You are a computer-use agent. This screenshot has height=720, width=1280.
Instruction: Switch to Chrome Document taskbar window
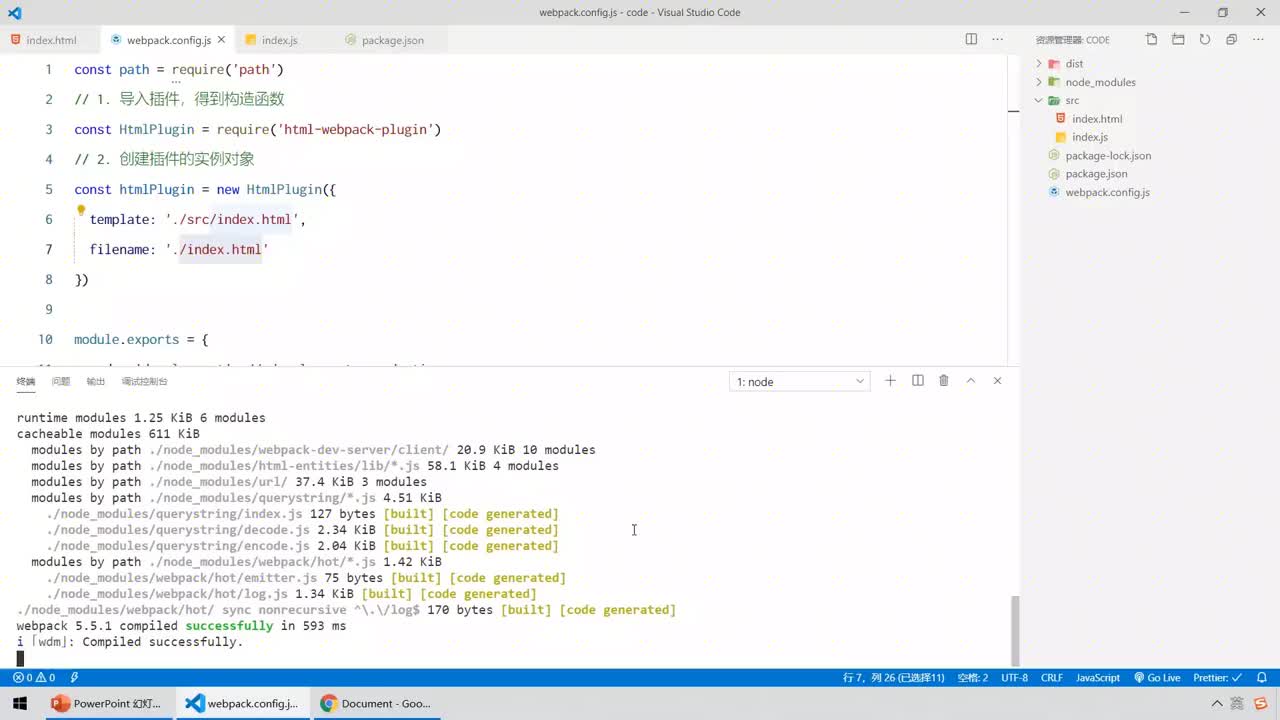pyautogui.click(x=376, y=704)
